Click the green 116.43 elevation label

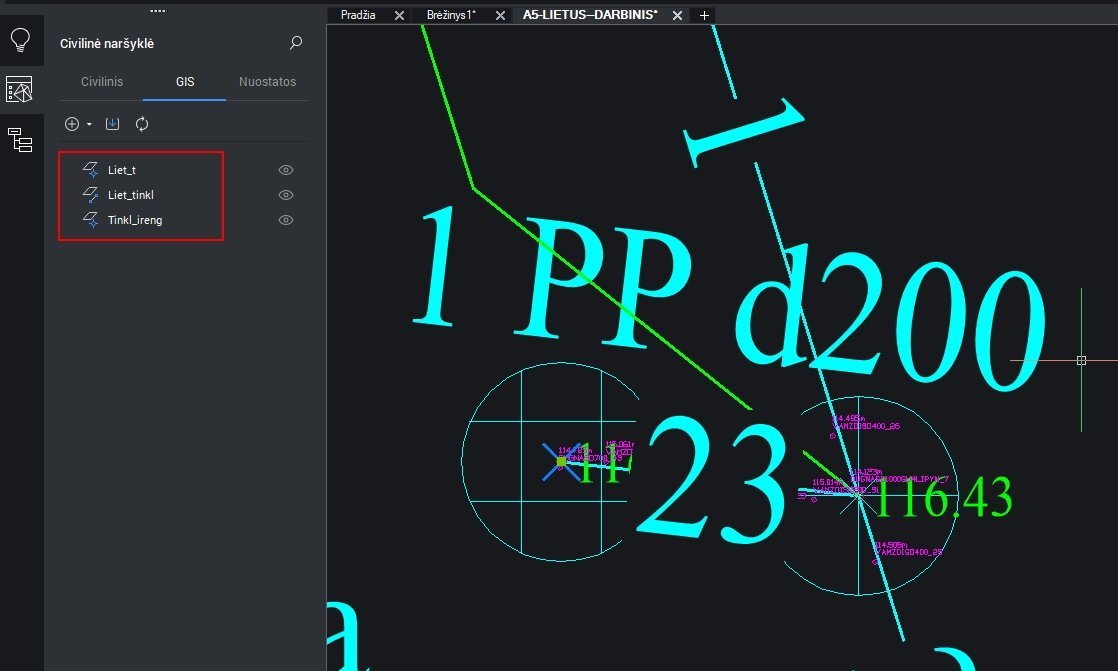(943, 498)
